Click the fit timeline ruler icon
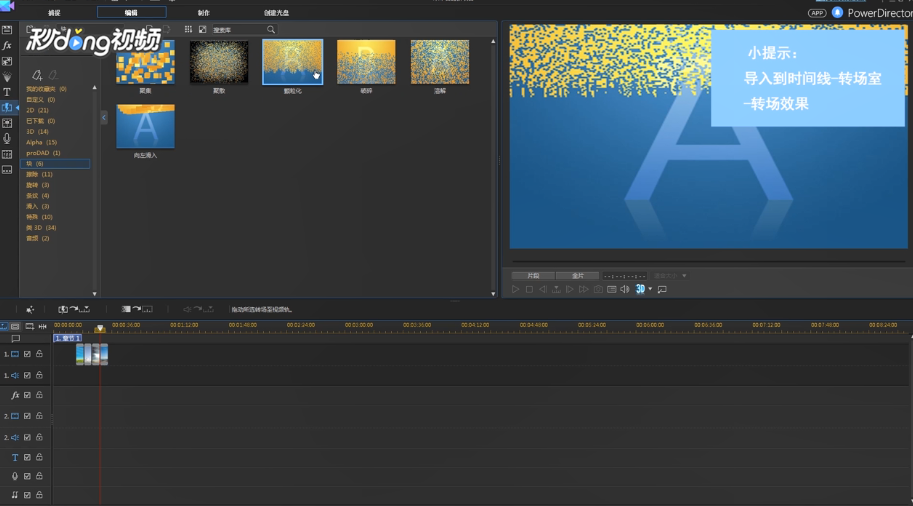This screenshot has height=506, width=913. [x=43, y=327]
